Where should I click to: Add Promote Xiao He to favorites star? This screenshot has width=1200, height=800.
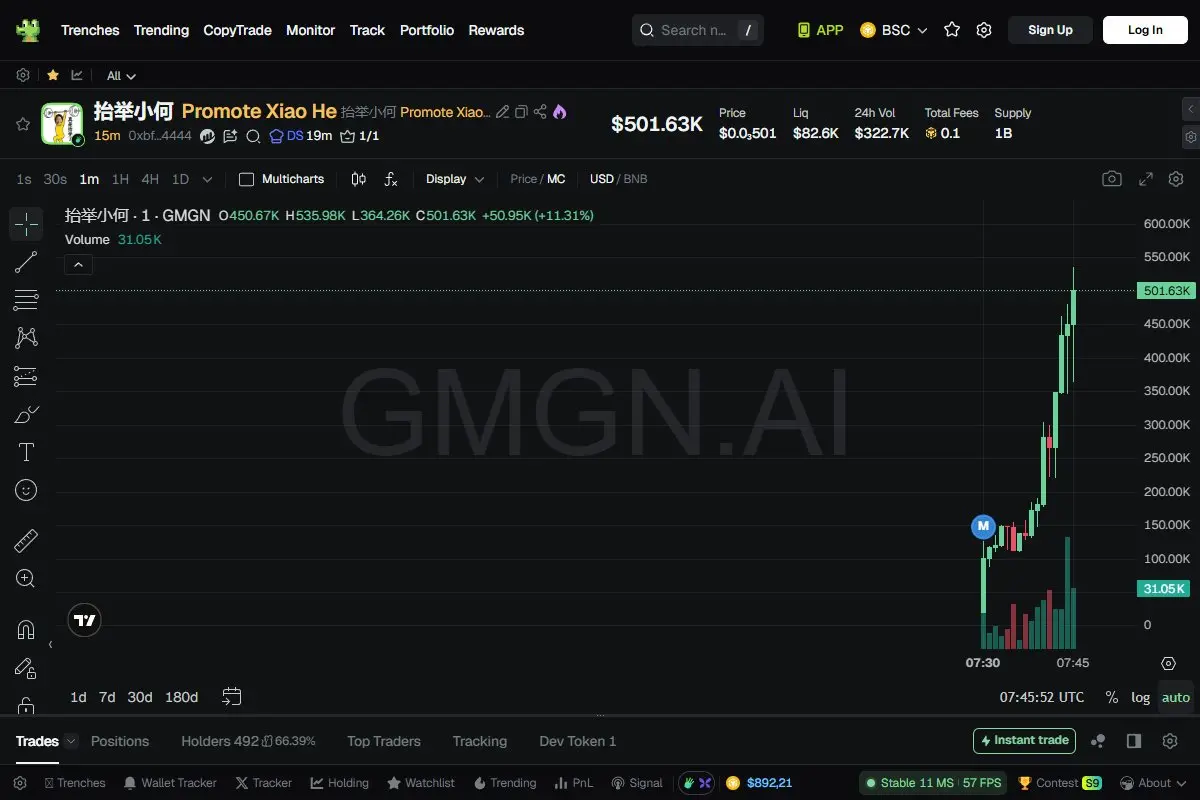pyautogui.click(x=22, y=124)
